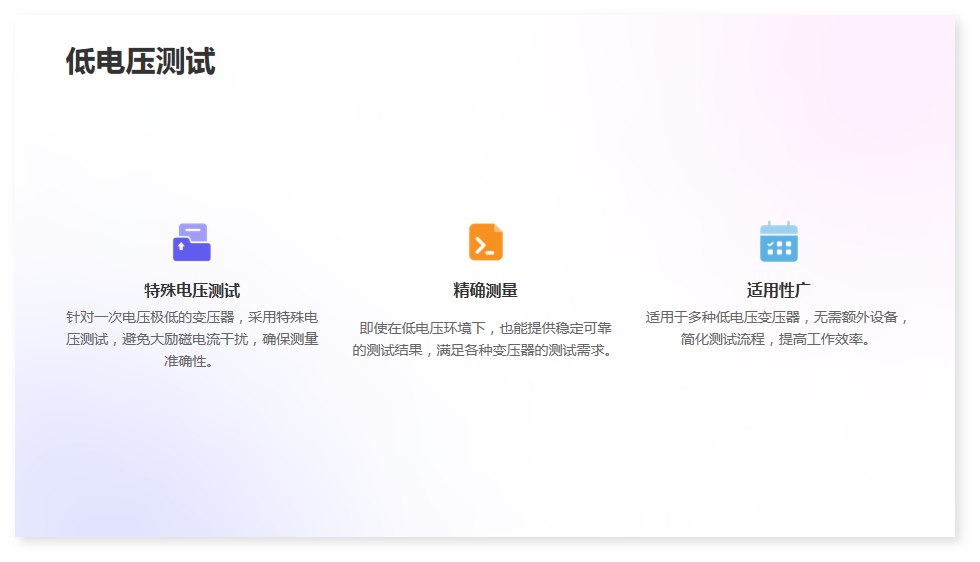Select the slide title "低电压测试"
The image size is (980, 562).
click(x=140, y=62)
